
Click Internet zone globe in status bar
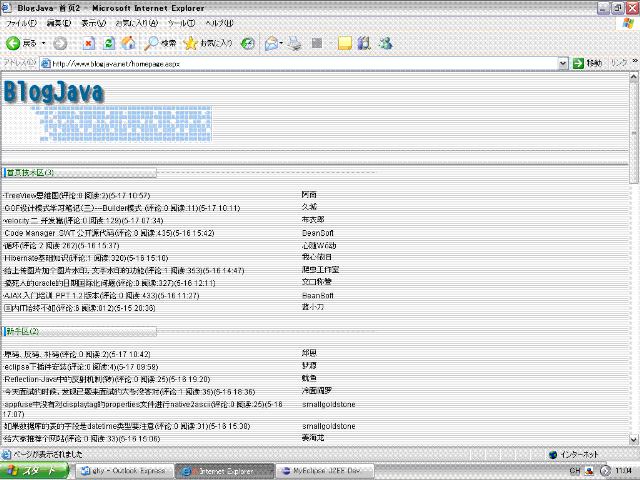pos(553,454)
